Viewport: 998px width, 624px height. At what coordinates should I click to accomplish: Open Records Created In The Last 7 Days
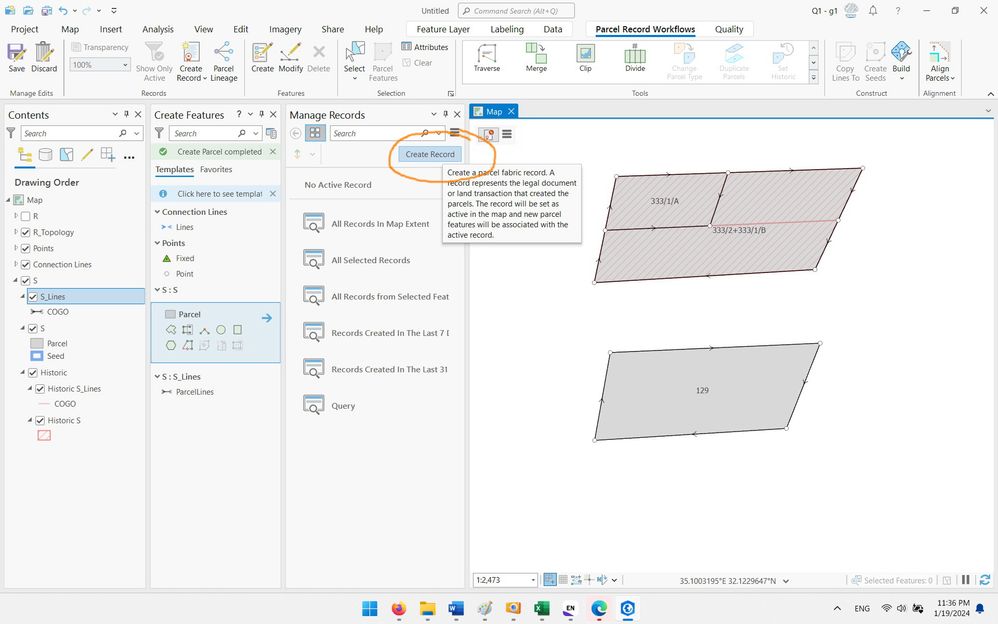(x=376, y=332)
